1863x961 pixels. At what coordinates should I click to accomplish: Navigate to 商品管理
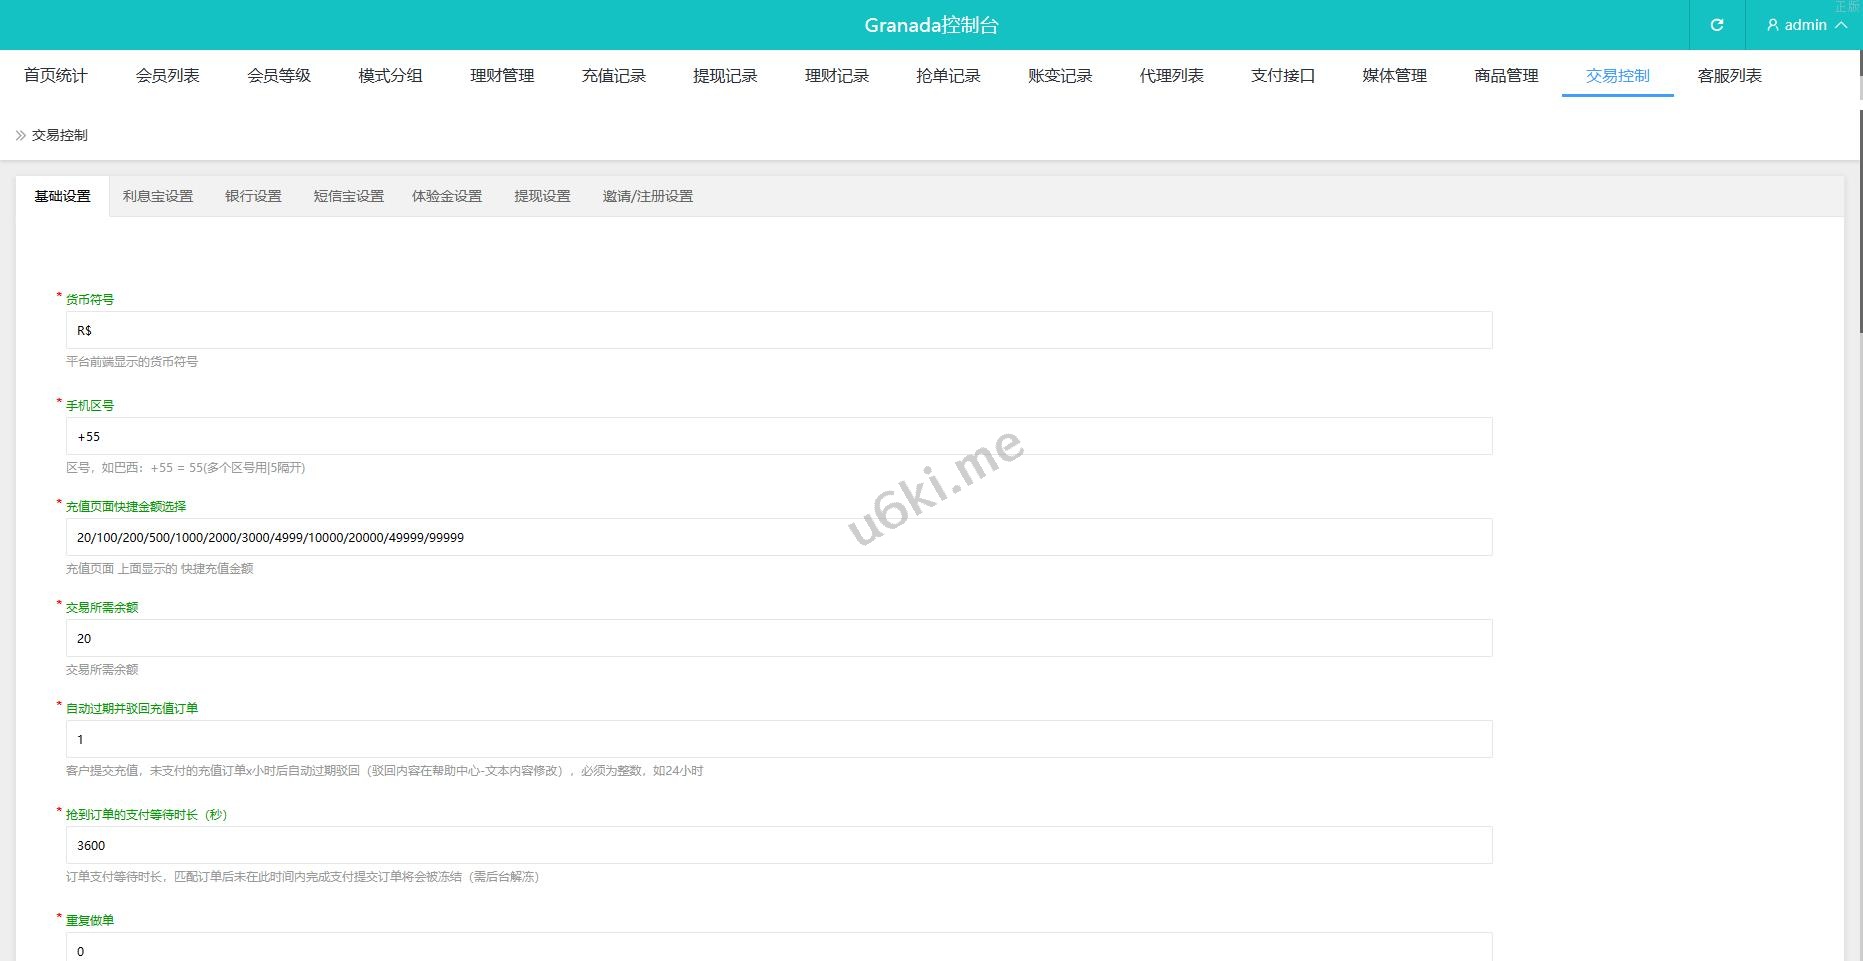click(x=1506, y=76)
